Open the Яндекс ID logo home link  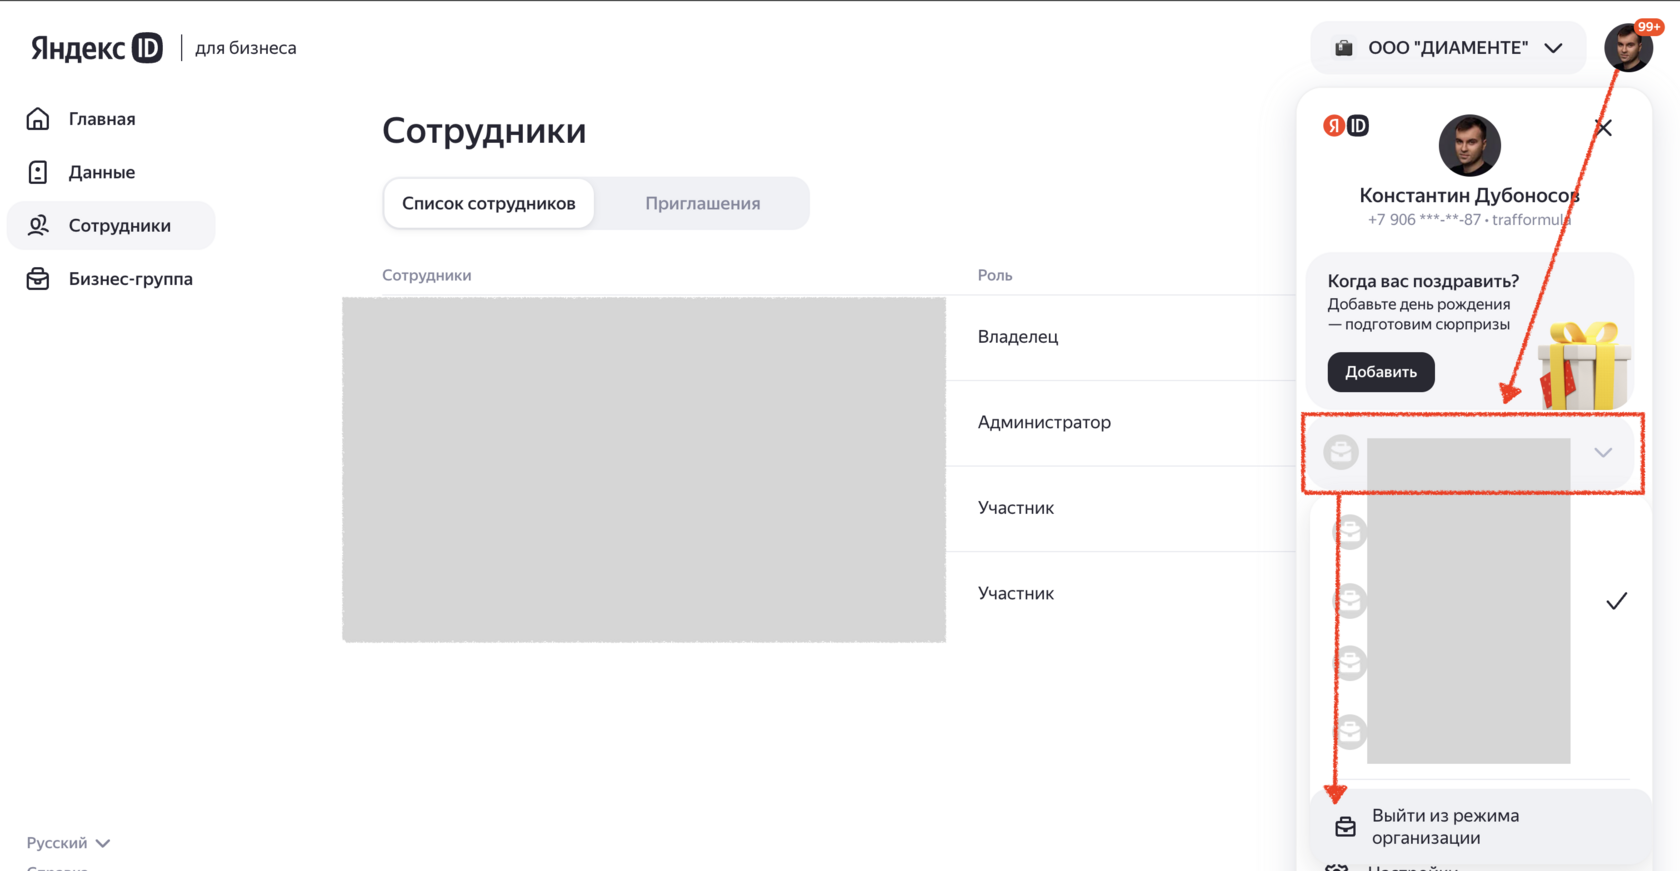pyautogui.click(x=96, y=48)
